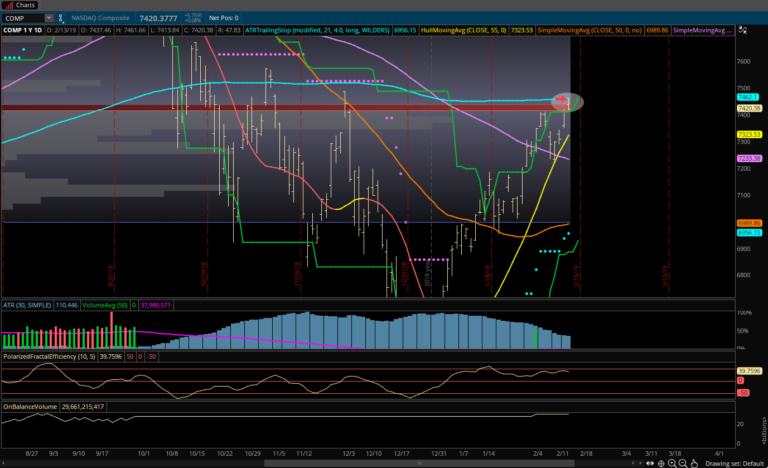Select the PolarizedFractalEfficiency study title
Screen dimensions: 768x468
[48, 355]
